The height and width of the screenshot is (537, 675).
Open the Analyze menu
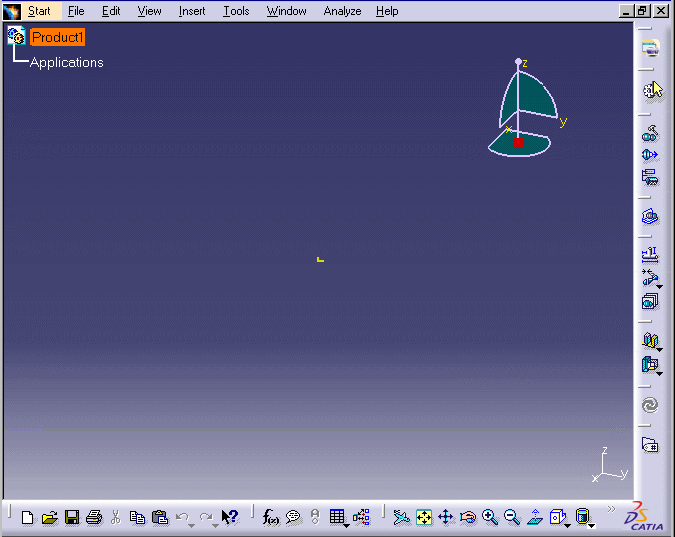point(343,11)
